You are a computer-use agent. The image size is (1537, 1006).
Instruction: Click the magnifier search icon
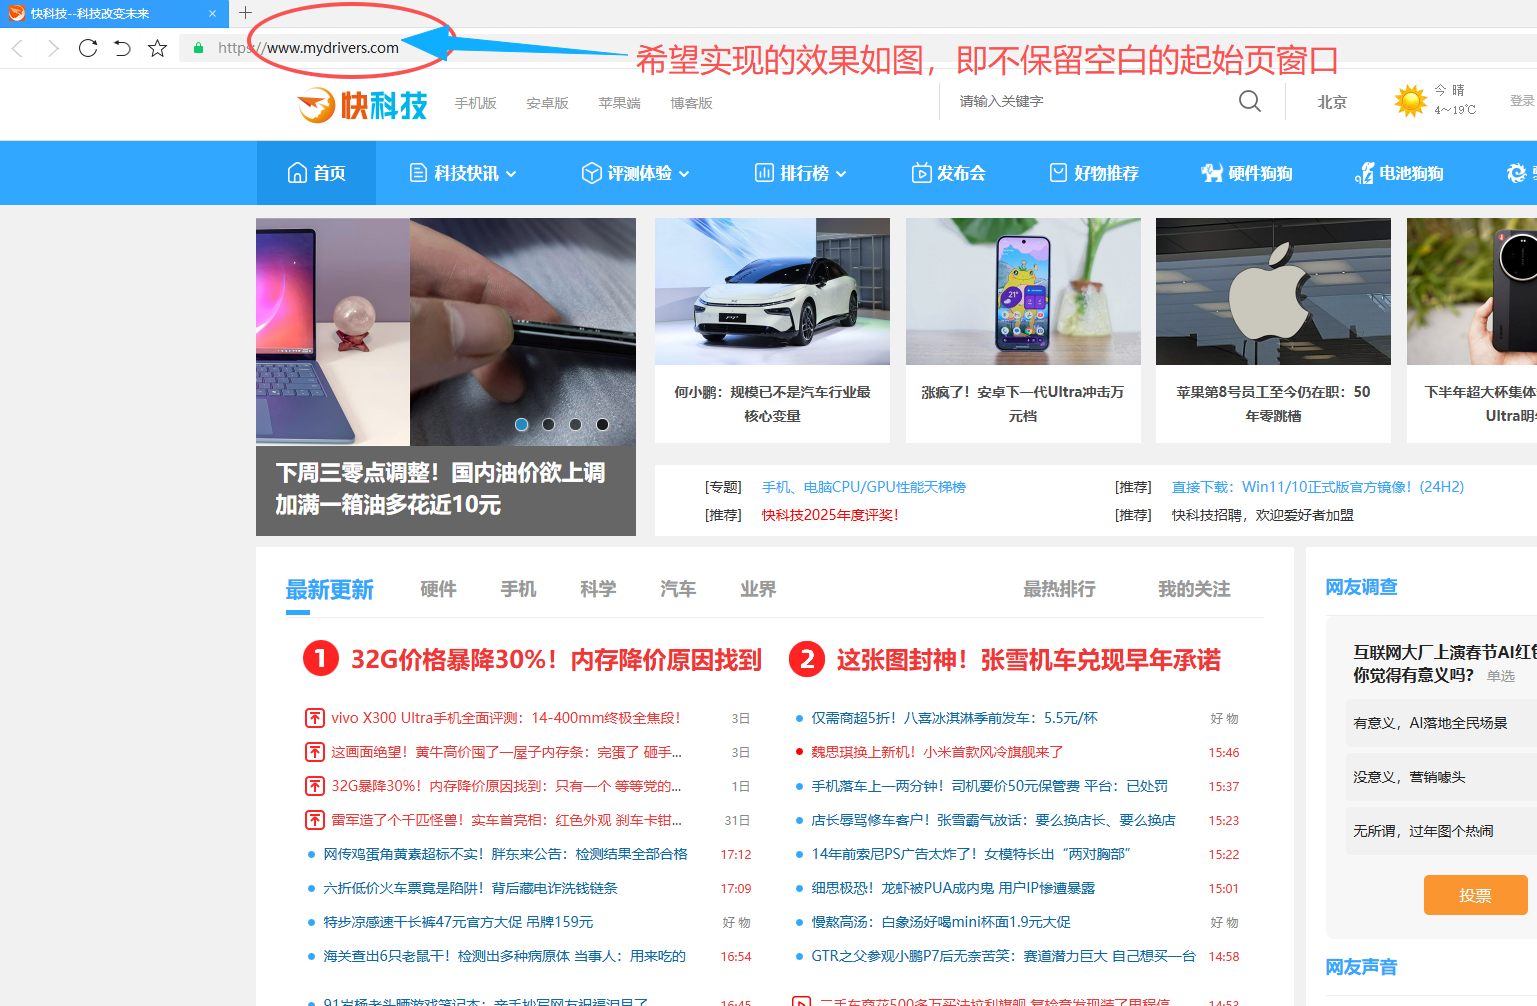pos(1250,101)
